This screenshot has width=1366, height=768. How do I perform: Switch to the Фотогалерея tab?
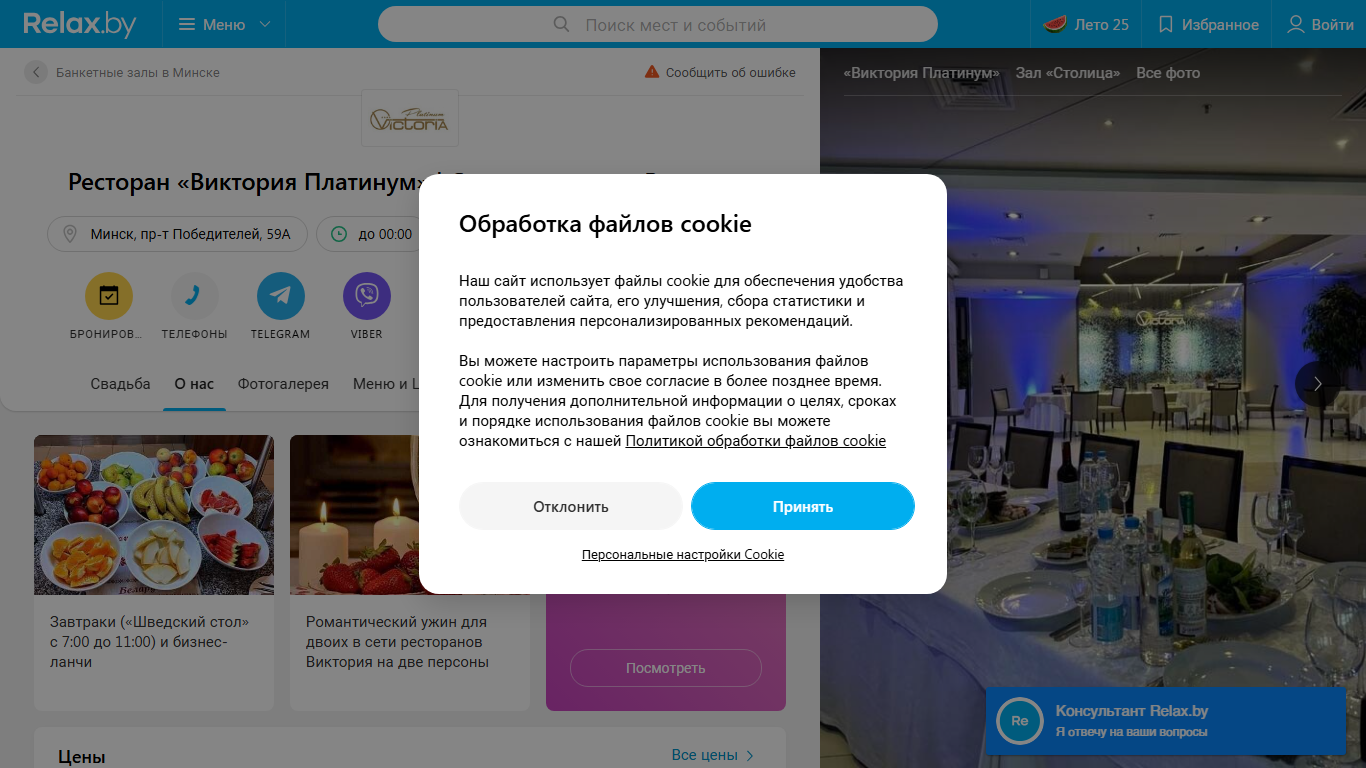283,383
